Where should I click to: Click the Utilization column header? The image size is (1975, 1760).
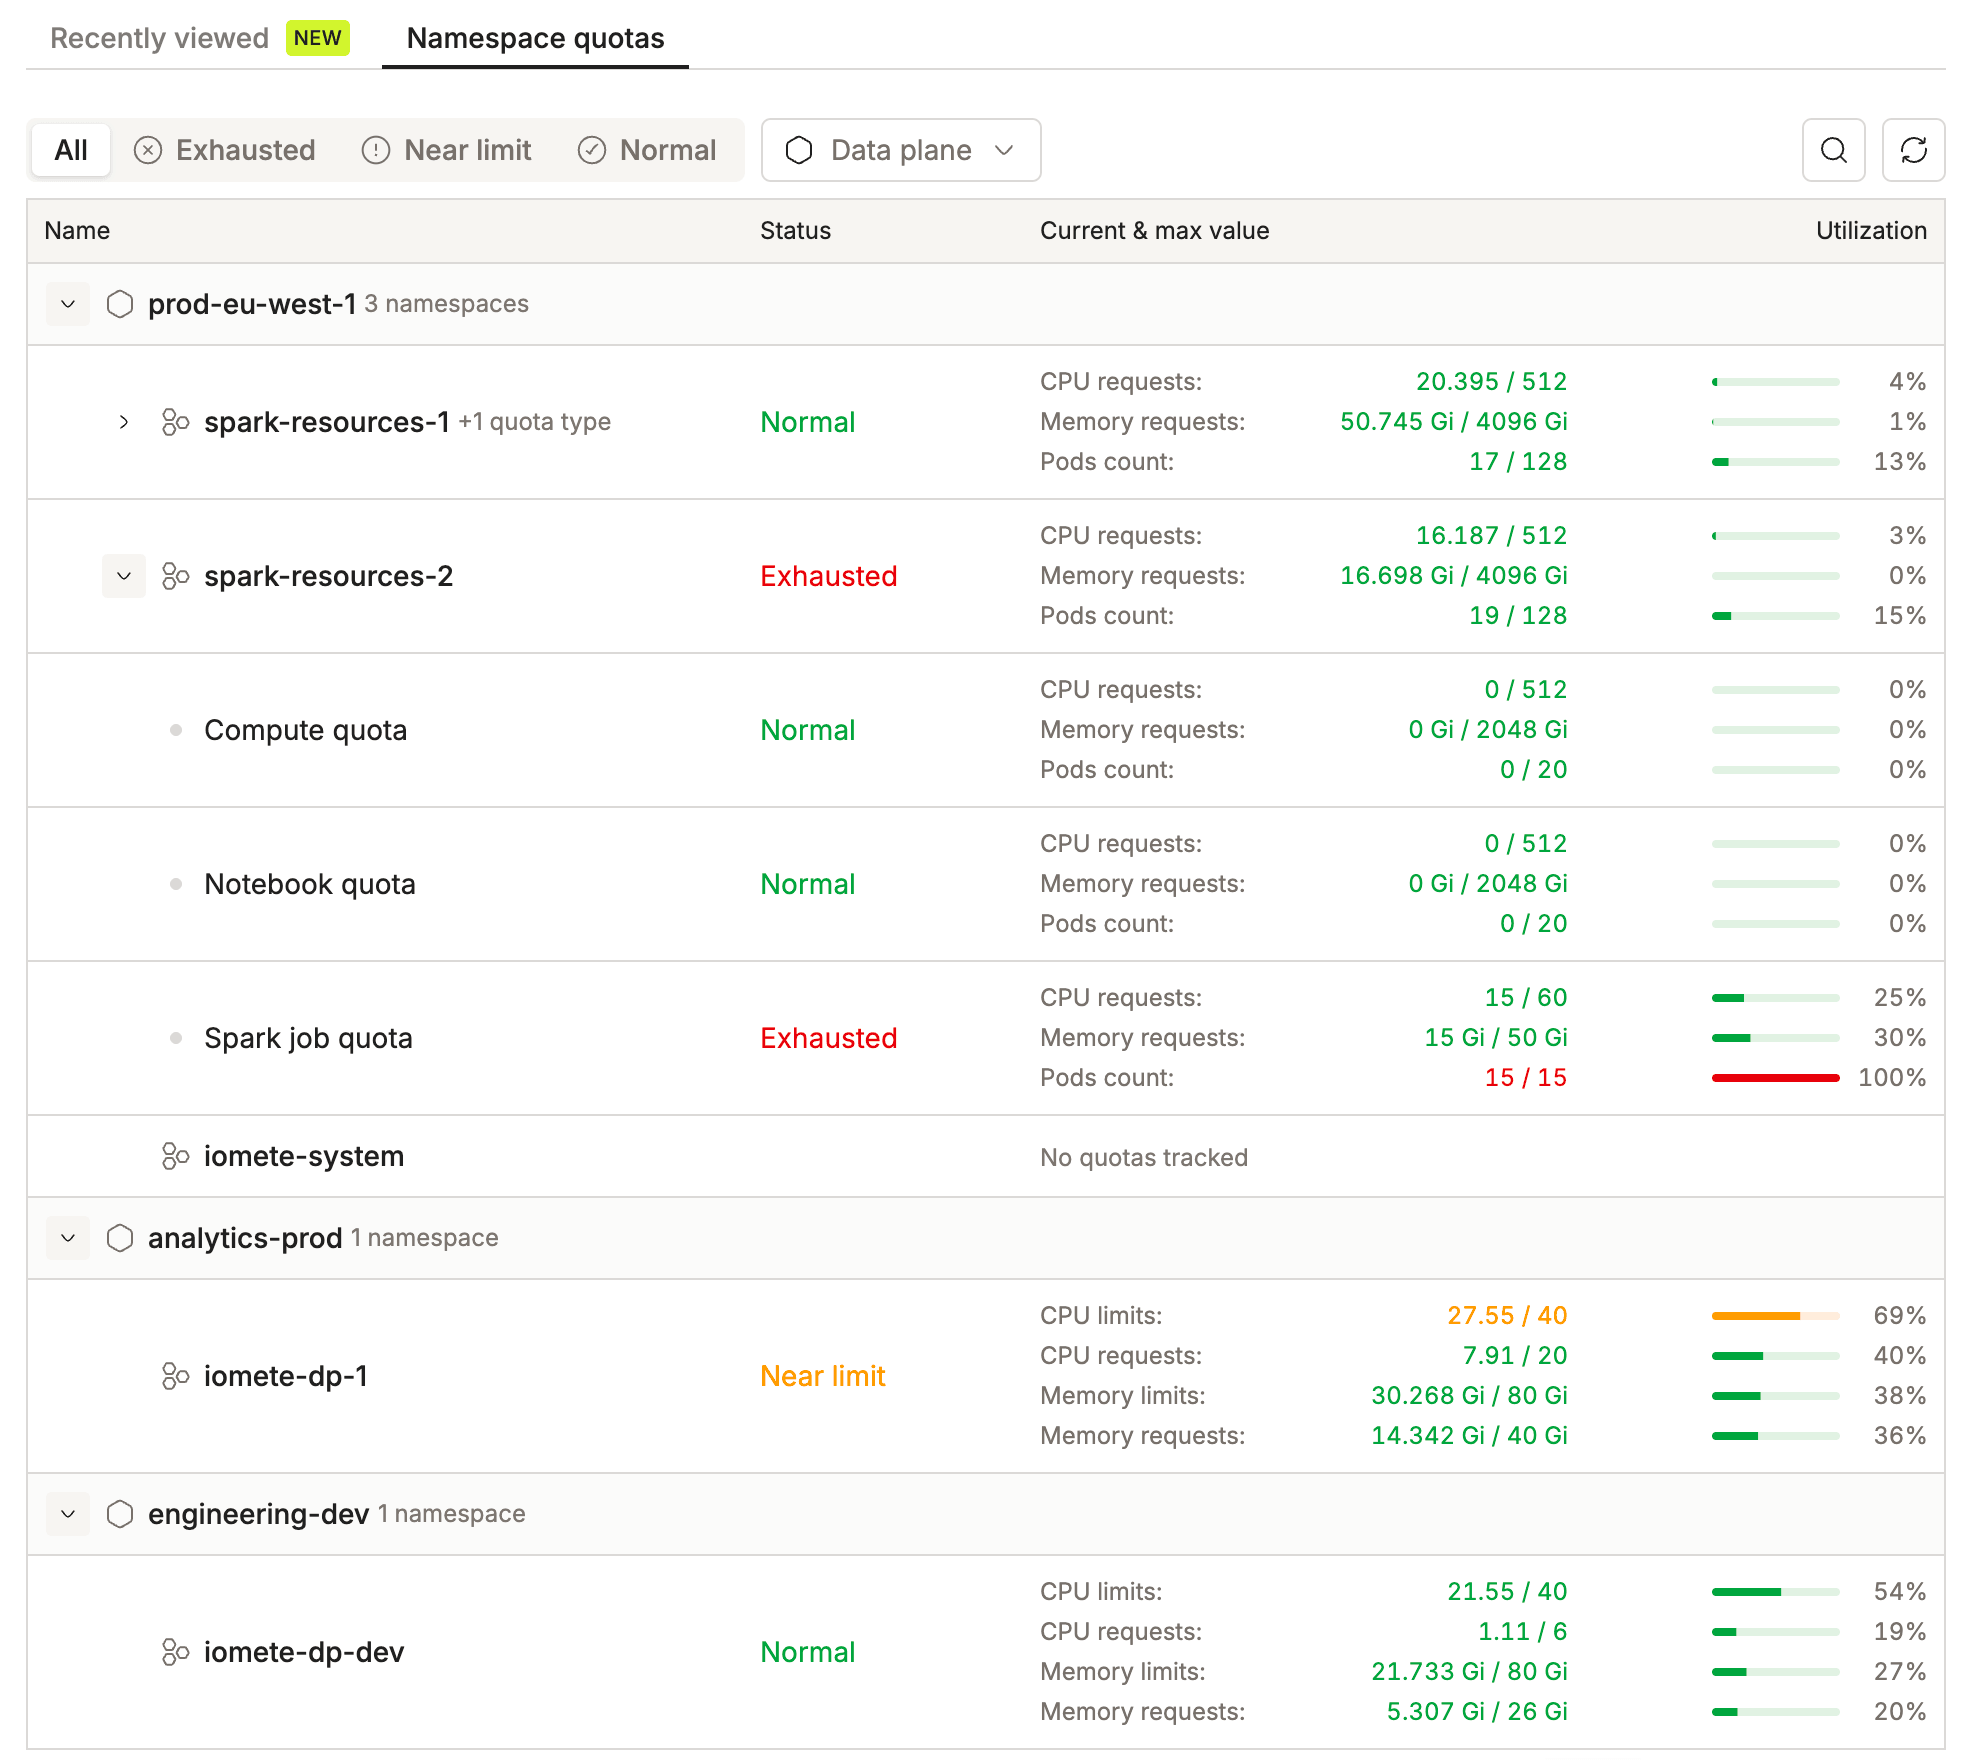coord(1871,231)
